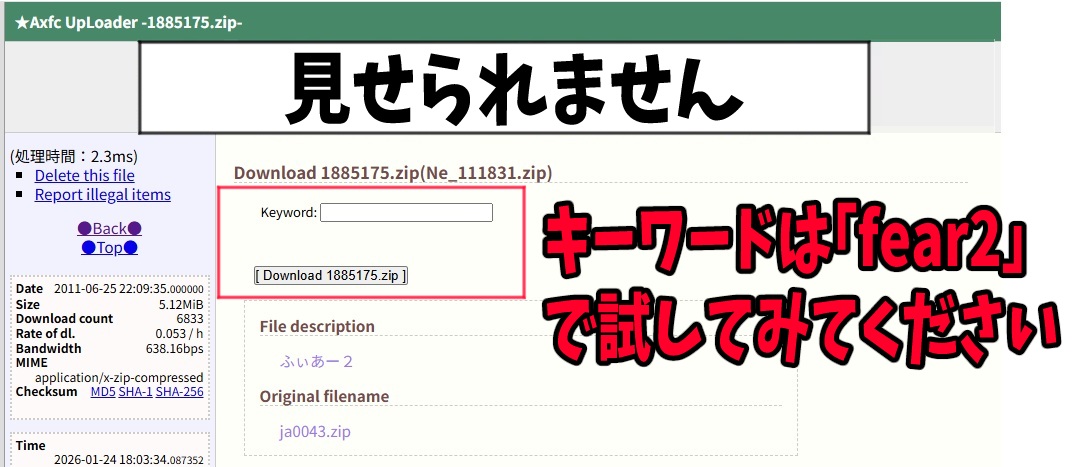Click the ja0043.zip original filename text
Image resolution: width=1080 pixels, height=467 pixels.
coord(315,432)
